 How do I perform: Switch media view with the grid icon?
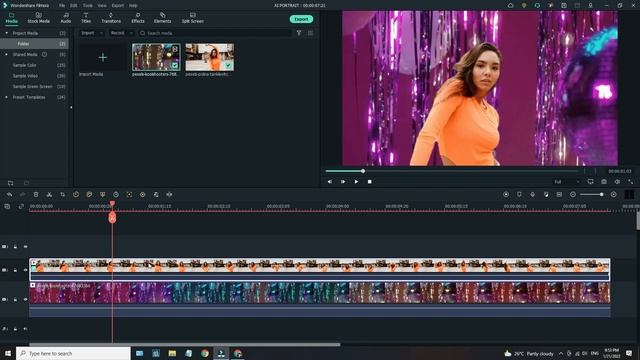(x=311, y=33)
